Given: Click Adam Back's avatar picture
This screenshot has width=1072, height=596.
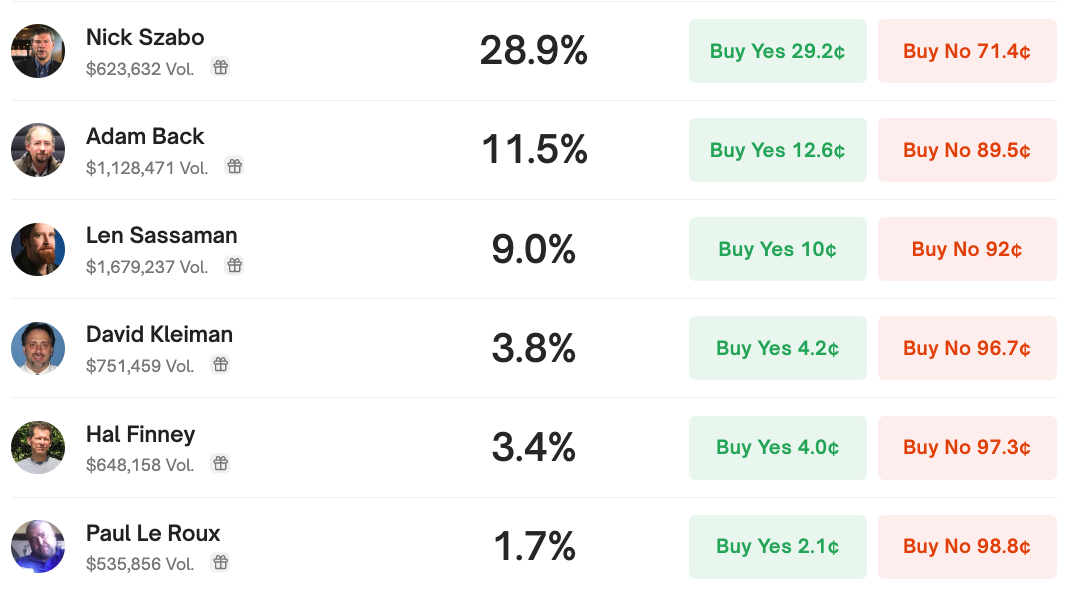Looking at the screenshot, I should [38, 150].
